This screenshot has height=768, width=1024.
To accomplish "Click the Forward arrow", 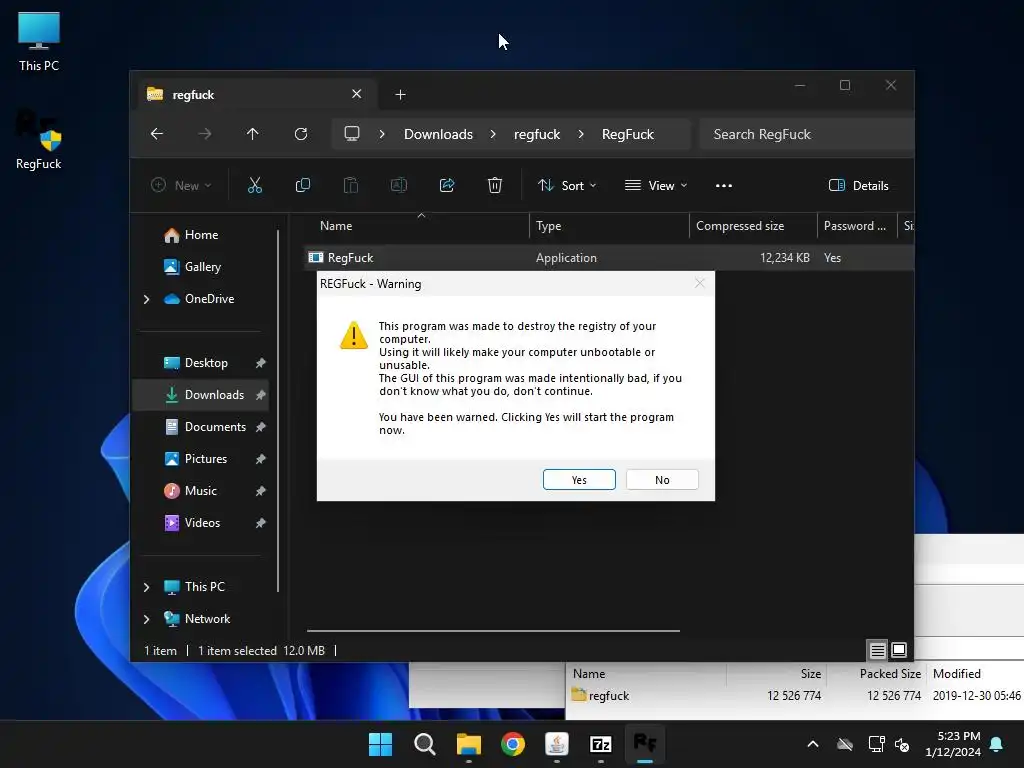I will click(205, 134).
